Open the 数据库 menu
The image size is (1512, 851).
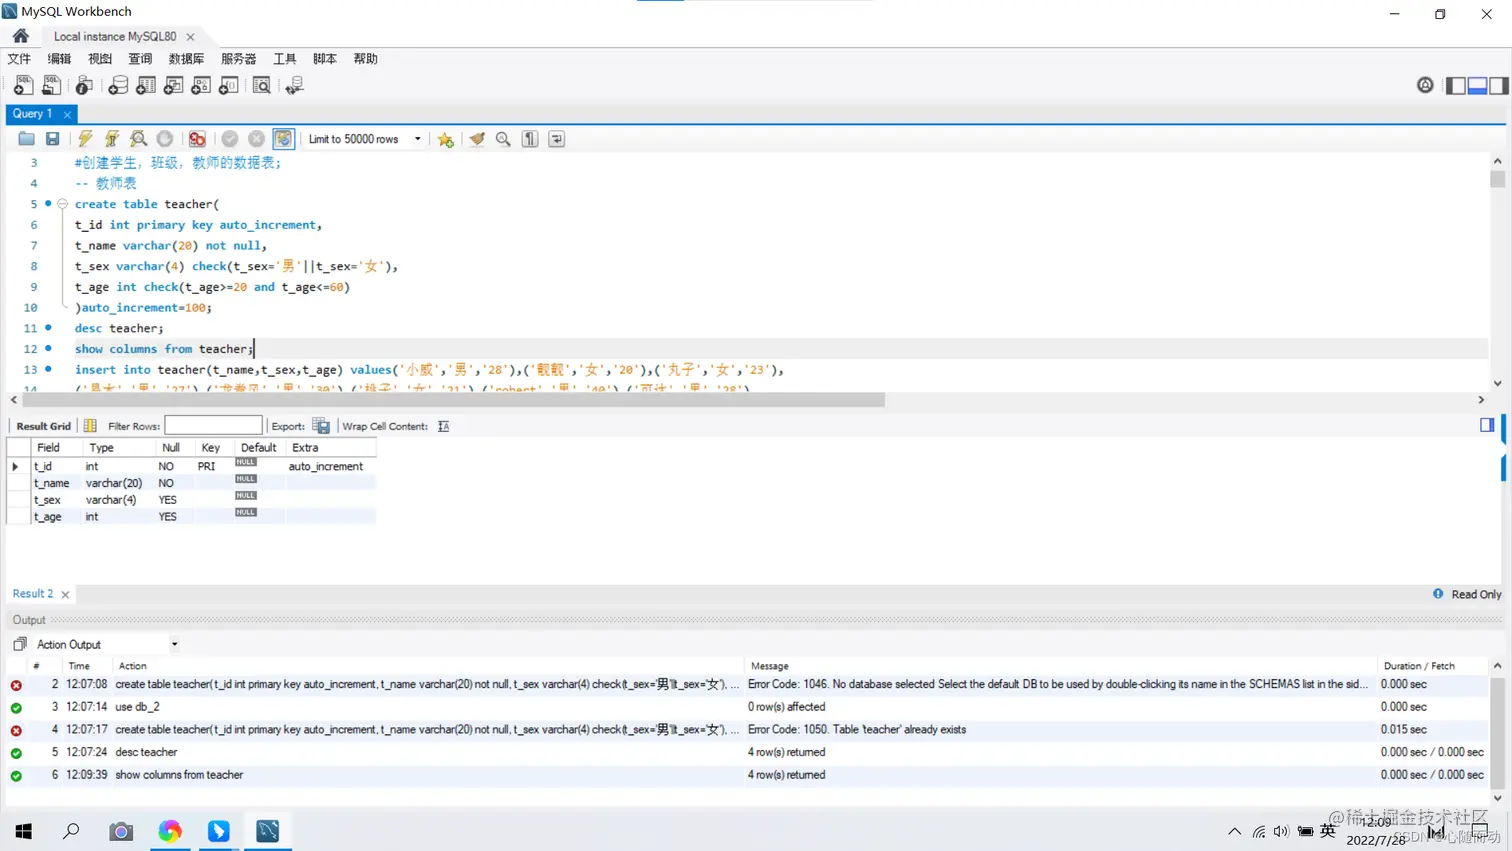point(186,59)
